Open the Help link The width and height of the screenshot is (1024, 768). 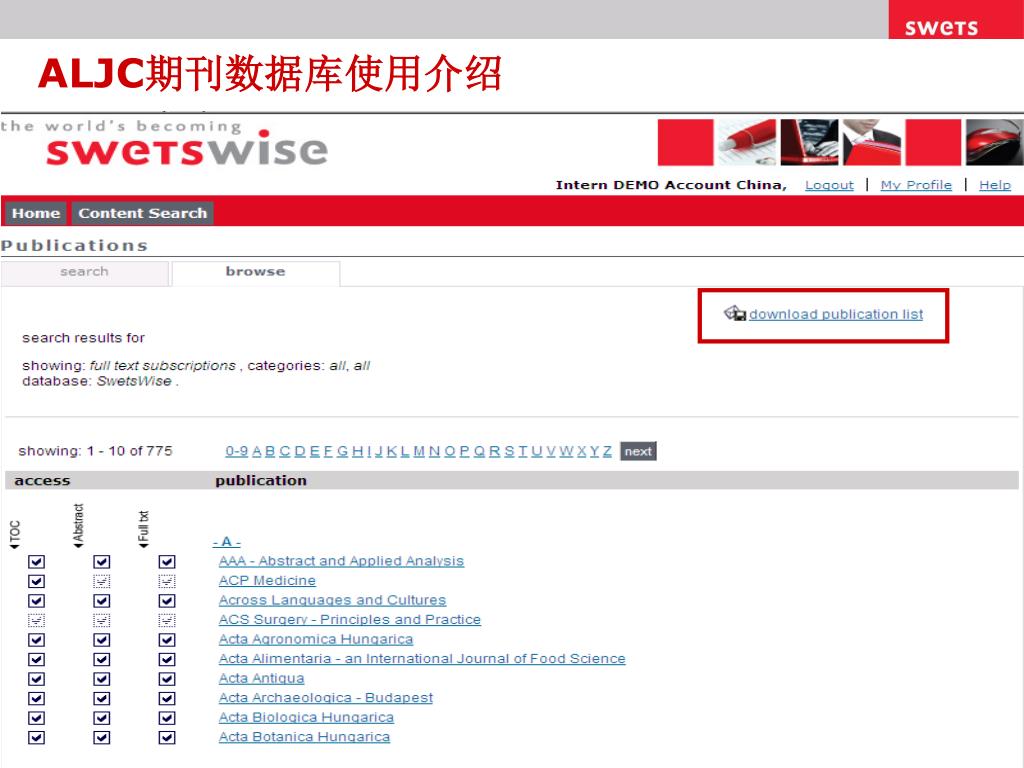pos(995,185)
